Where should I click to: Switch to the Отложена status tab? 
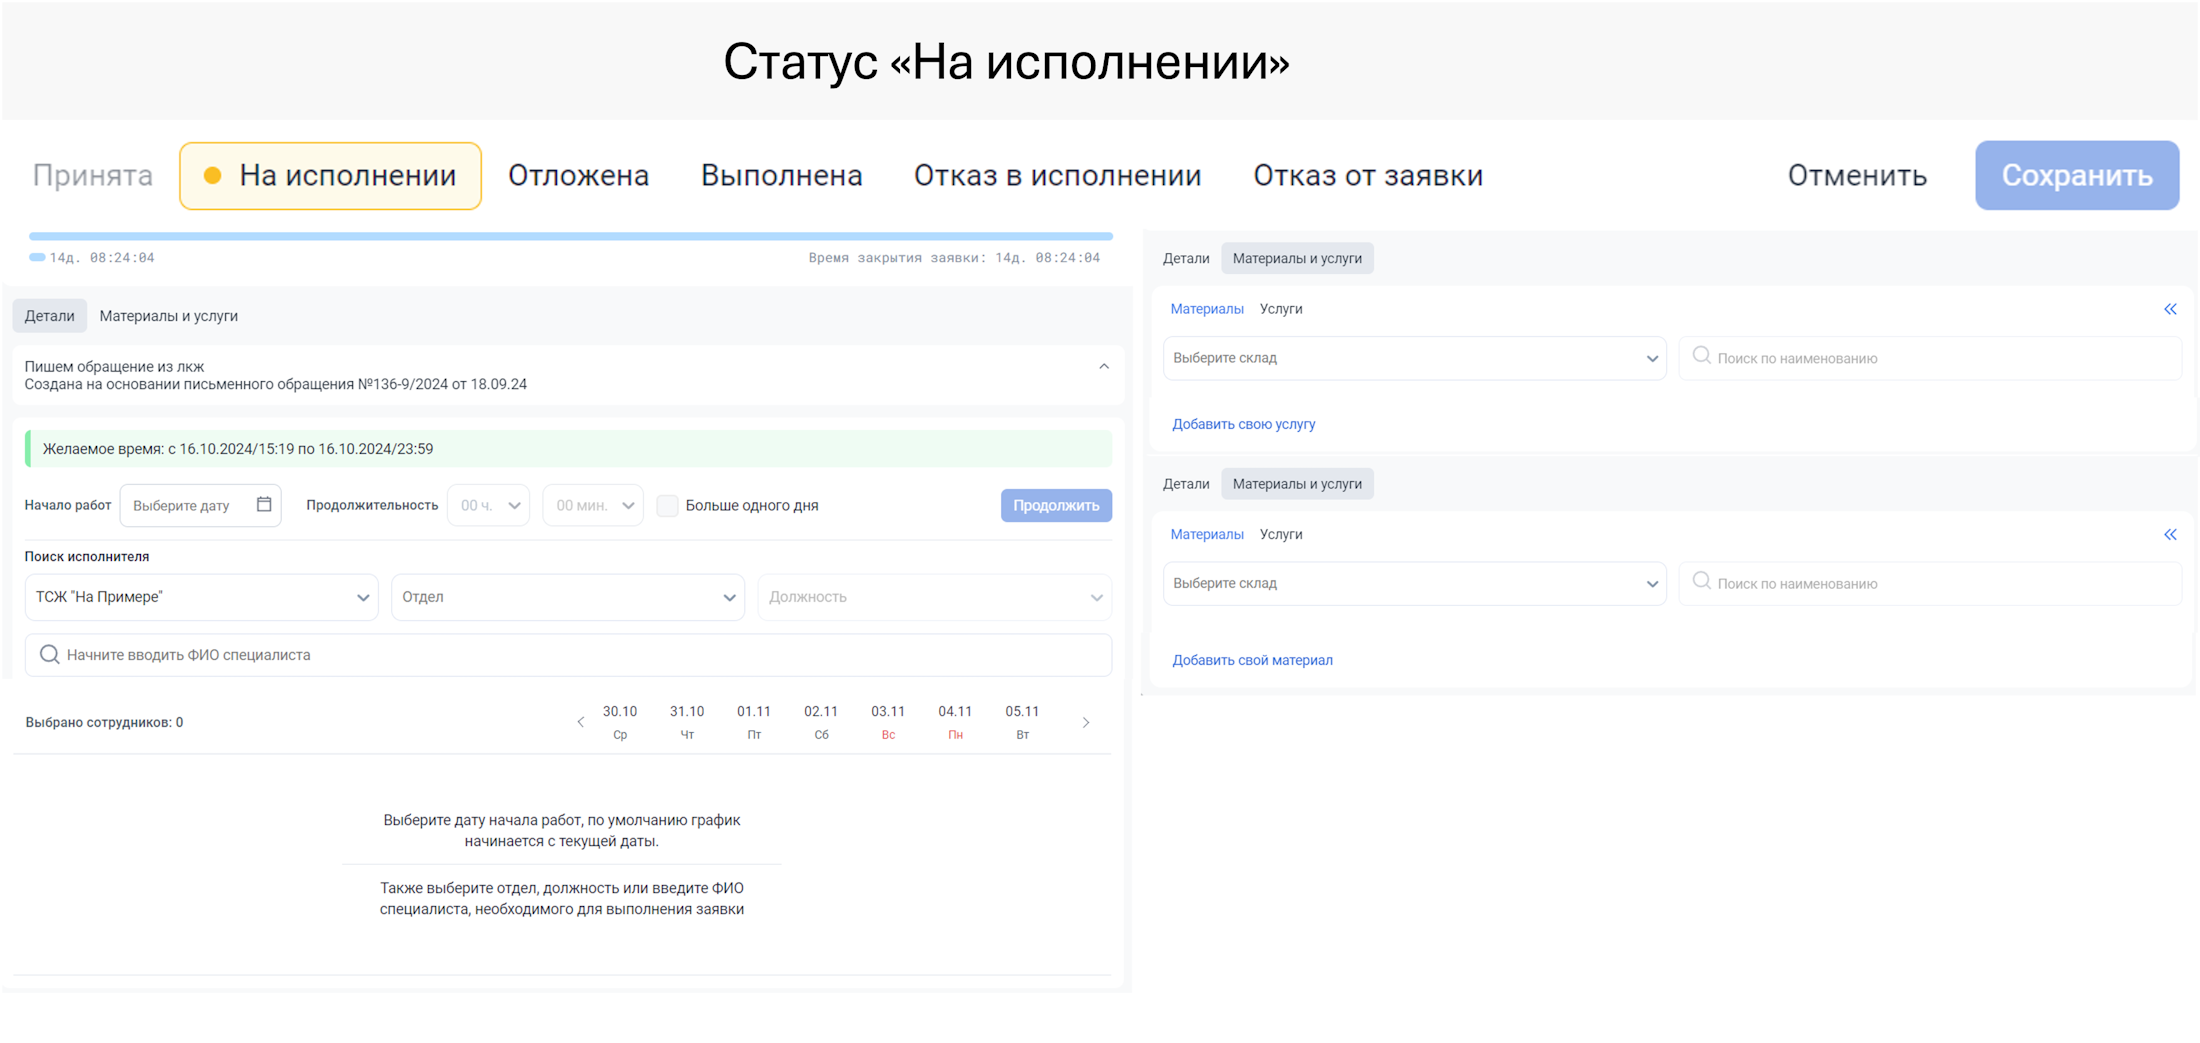(578, 176)
